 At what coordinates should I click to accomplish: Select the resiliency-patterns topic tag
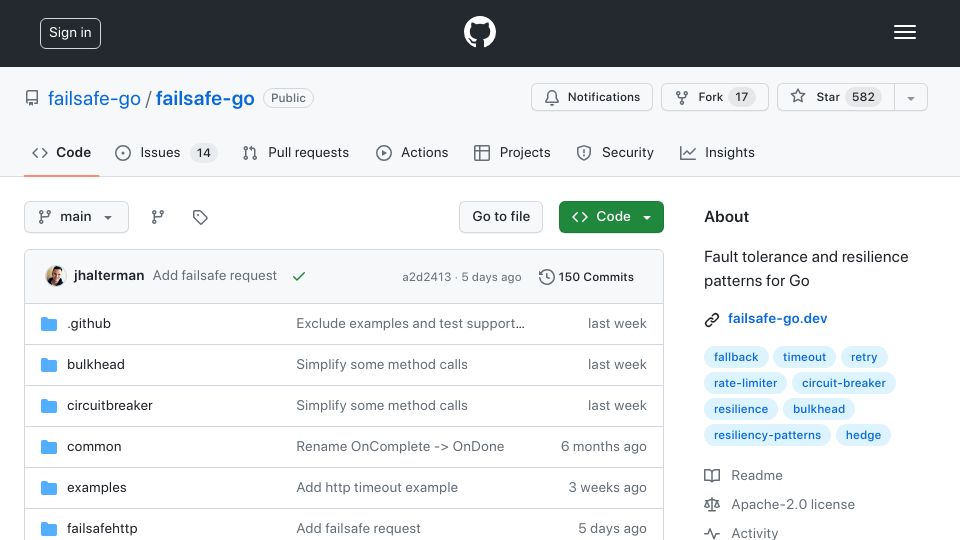point(767,435)
